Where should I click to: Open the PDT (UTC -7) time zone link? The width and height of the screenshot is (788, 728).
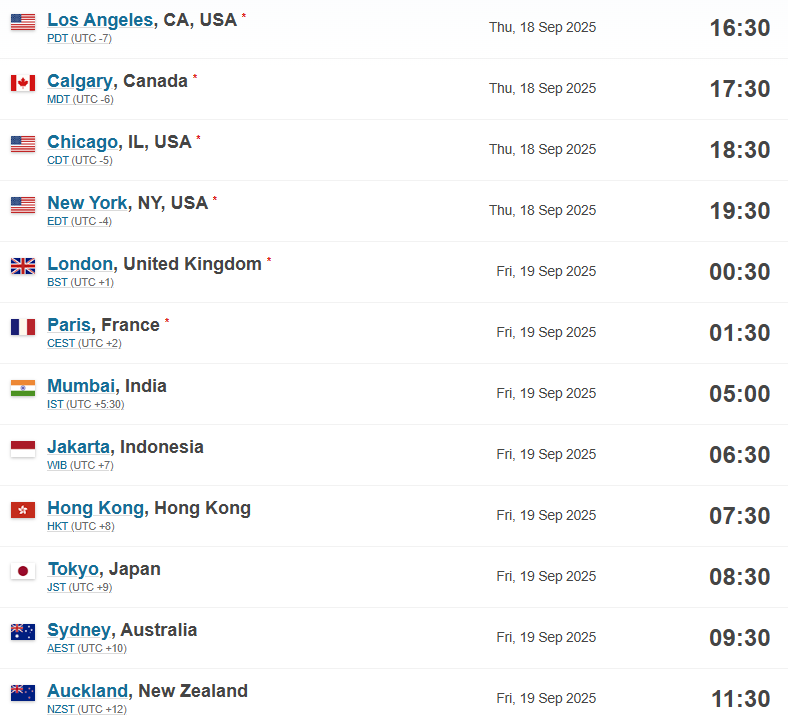(79, 38)
